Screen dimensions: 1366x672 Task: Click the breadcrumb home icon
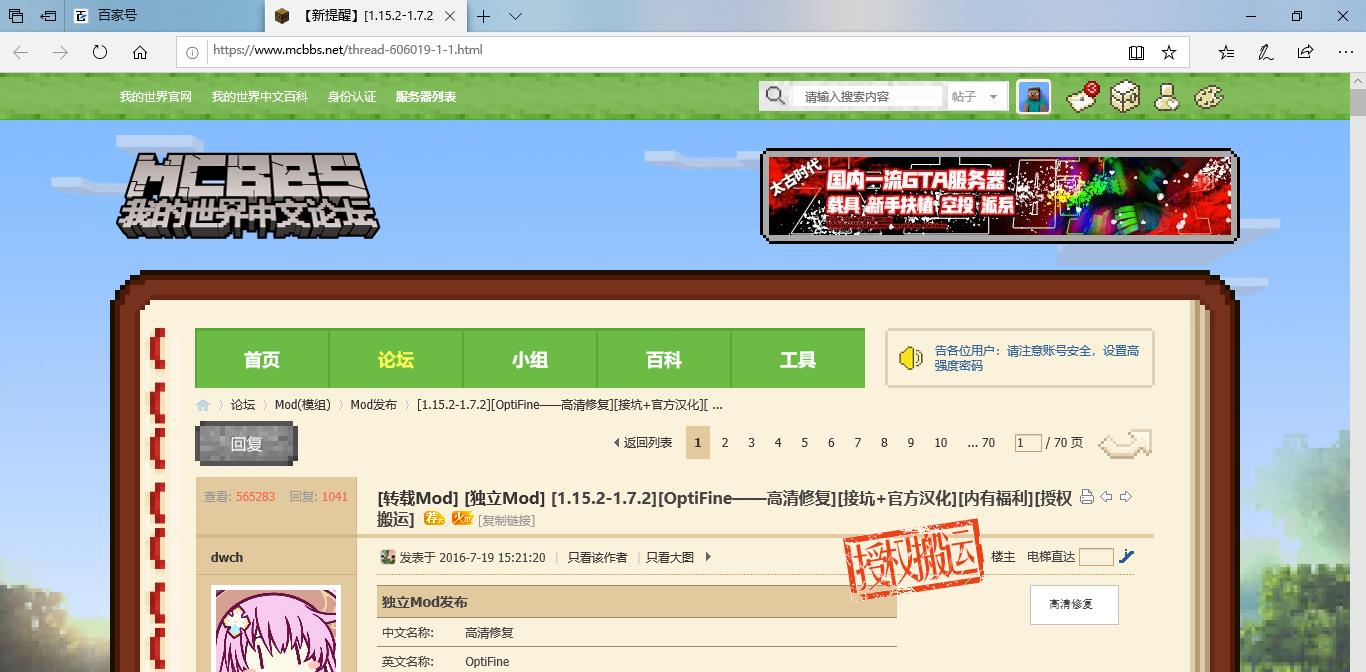point(203,405)
